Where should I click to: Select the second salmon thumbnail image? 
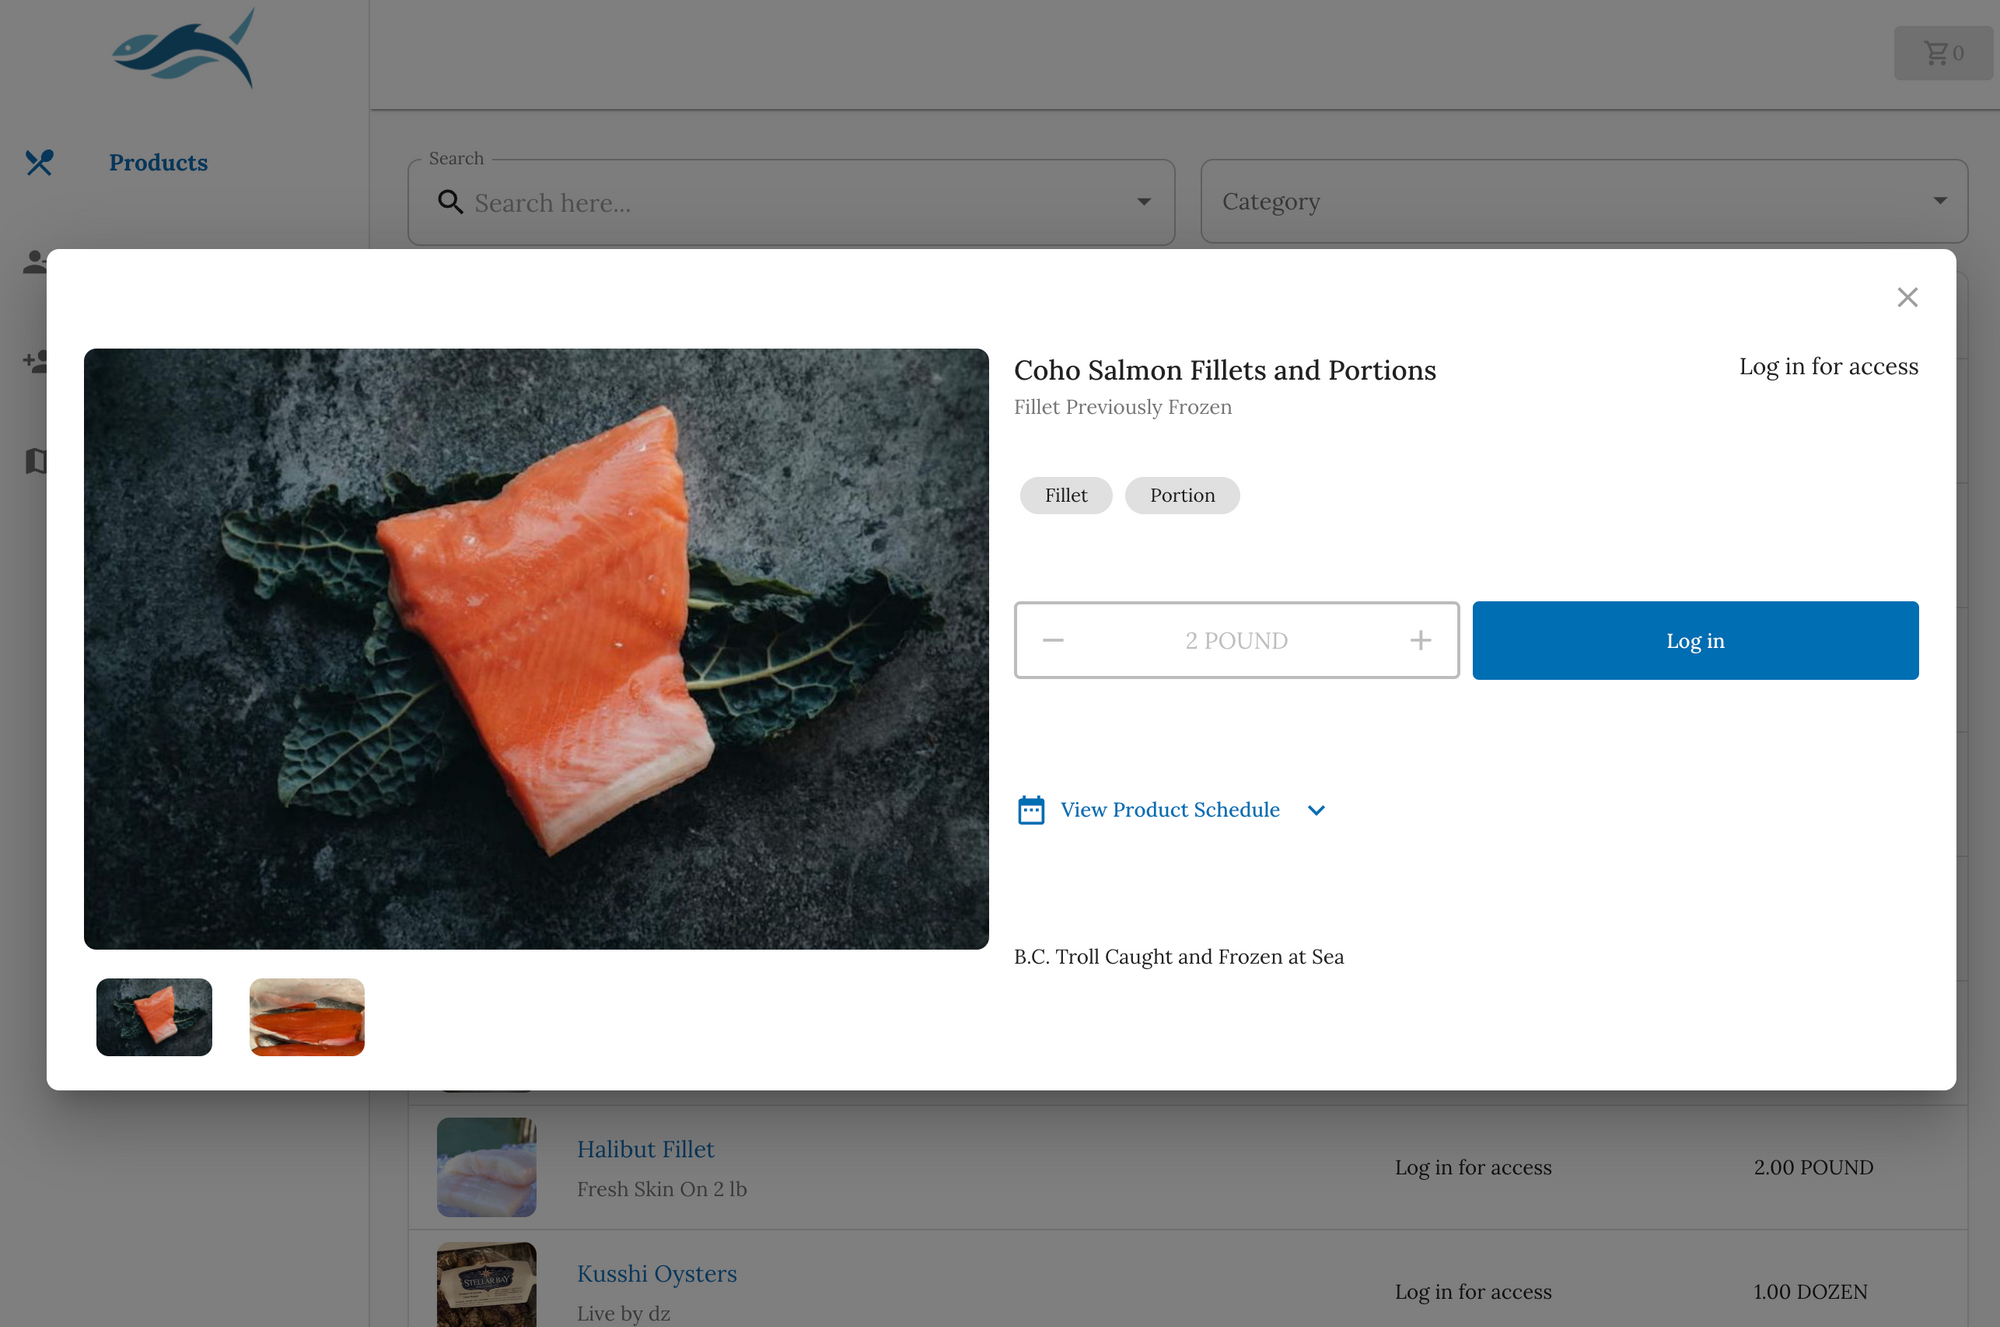[x=306, y=1016]
